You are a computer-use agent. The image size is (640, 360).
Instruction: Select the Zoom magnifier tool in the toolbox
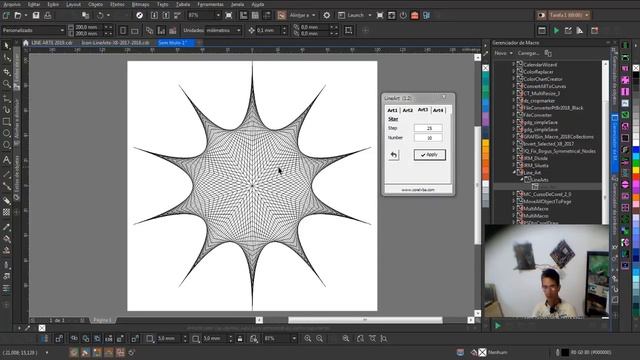6,84
